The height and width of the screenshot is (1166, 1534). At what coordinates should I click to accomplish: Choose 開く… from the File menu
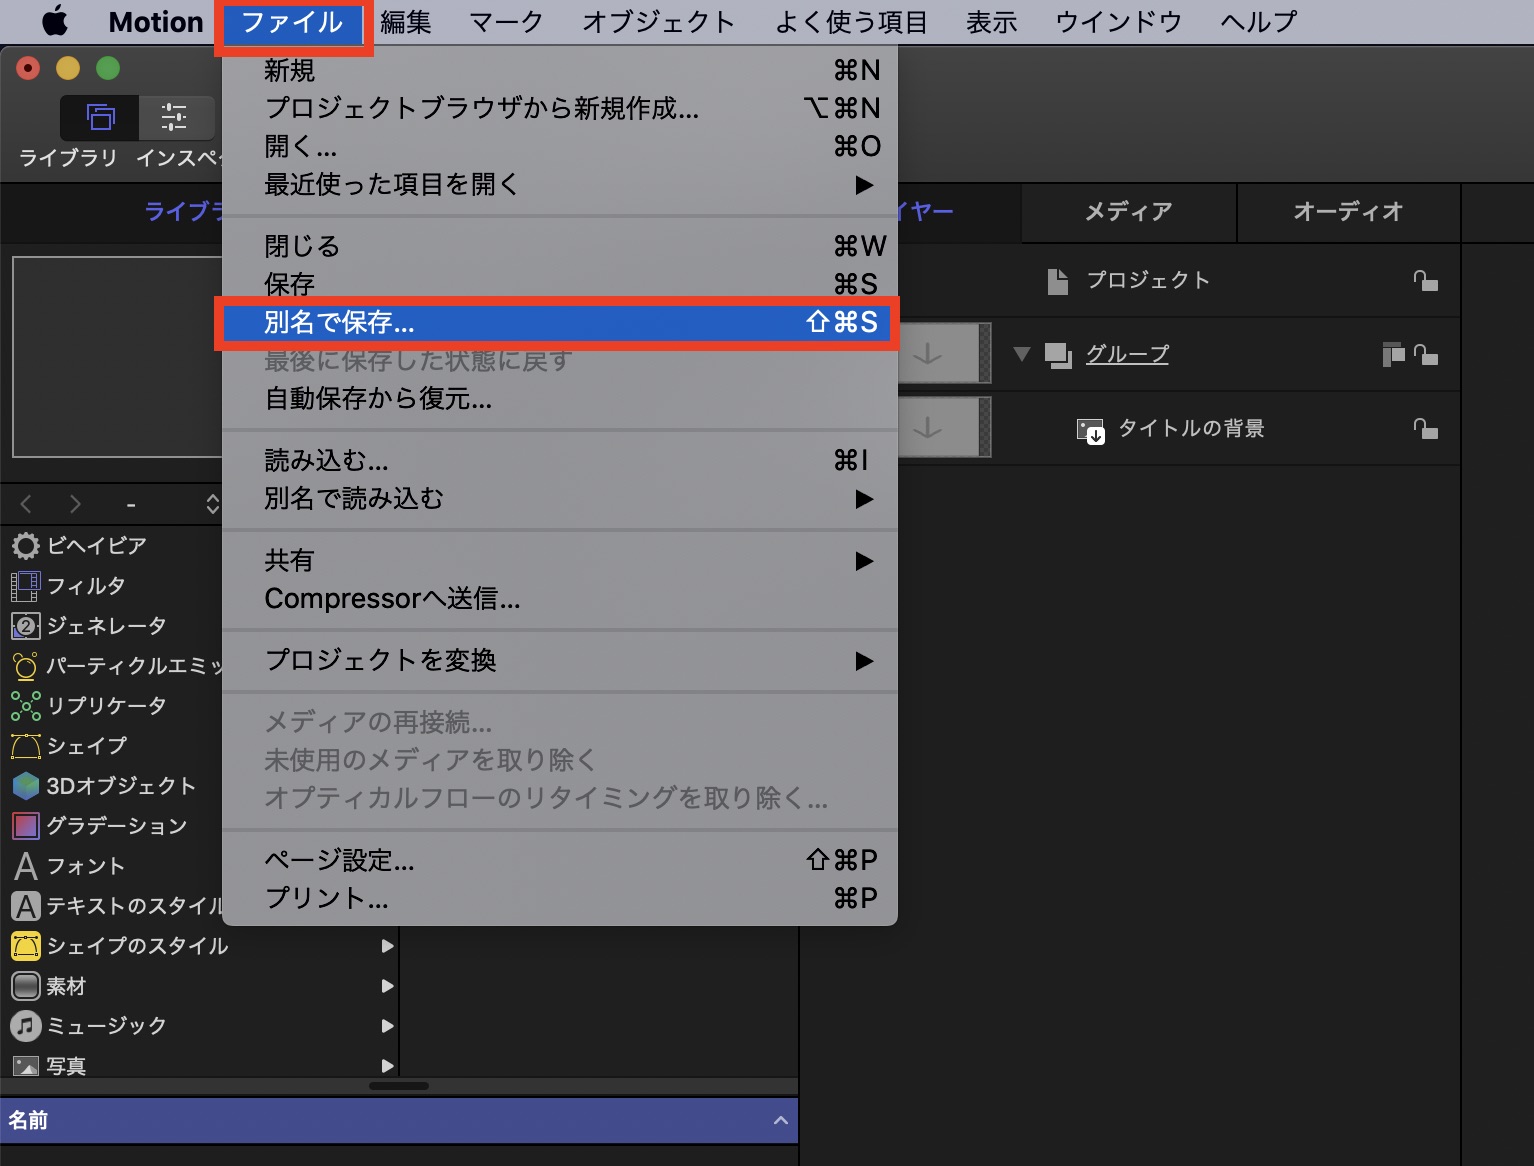[560, 147]
